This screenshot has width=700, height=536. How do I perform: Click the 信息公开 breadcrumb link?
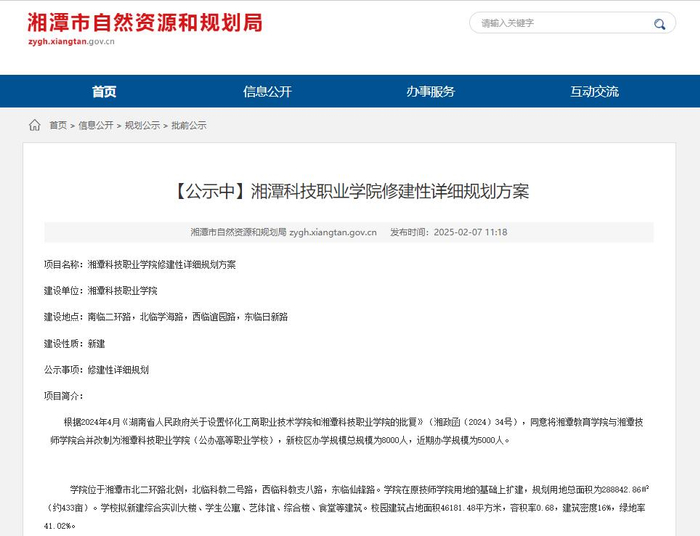point(96,125)
